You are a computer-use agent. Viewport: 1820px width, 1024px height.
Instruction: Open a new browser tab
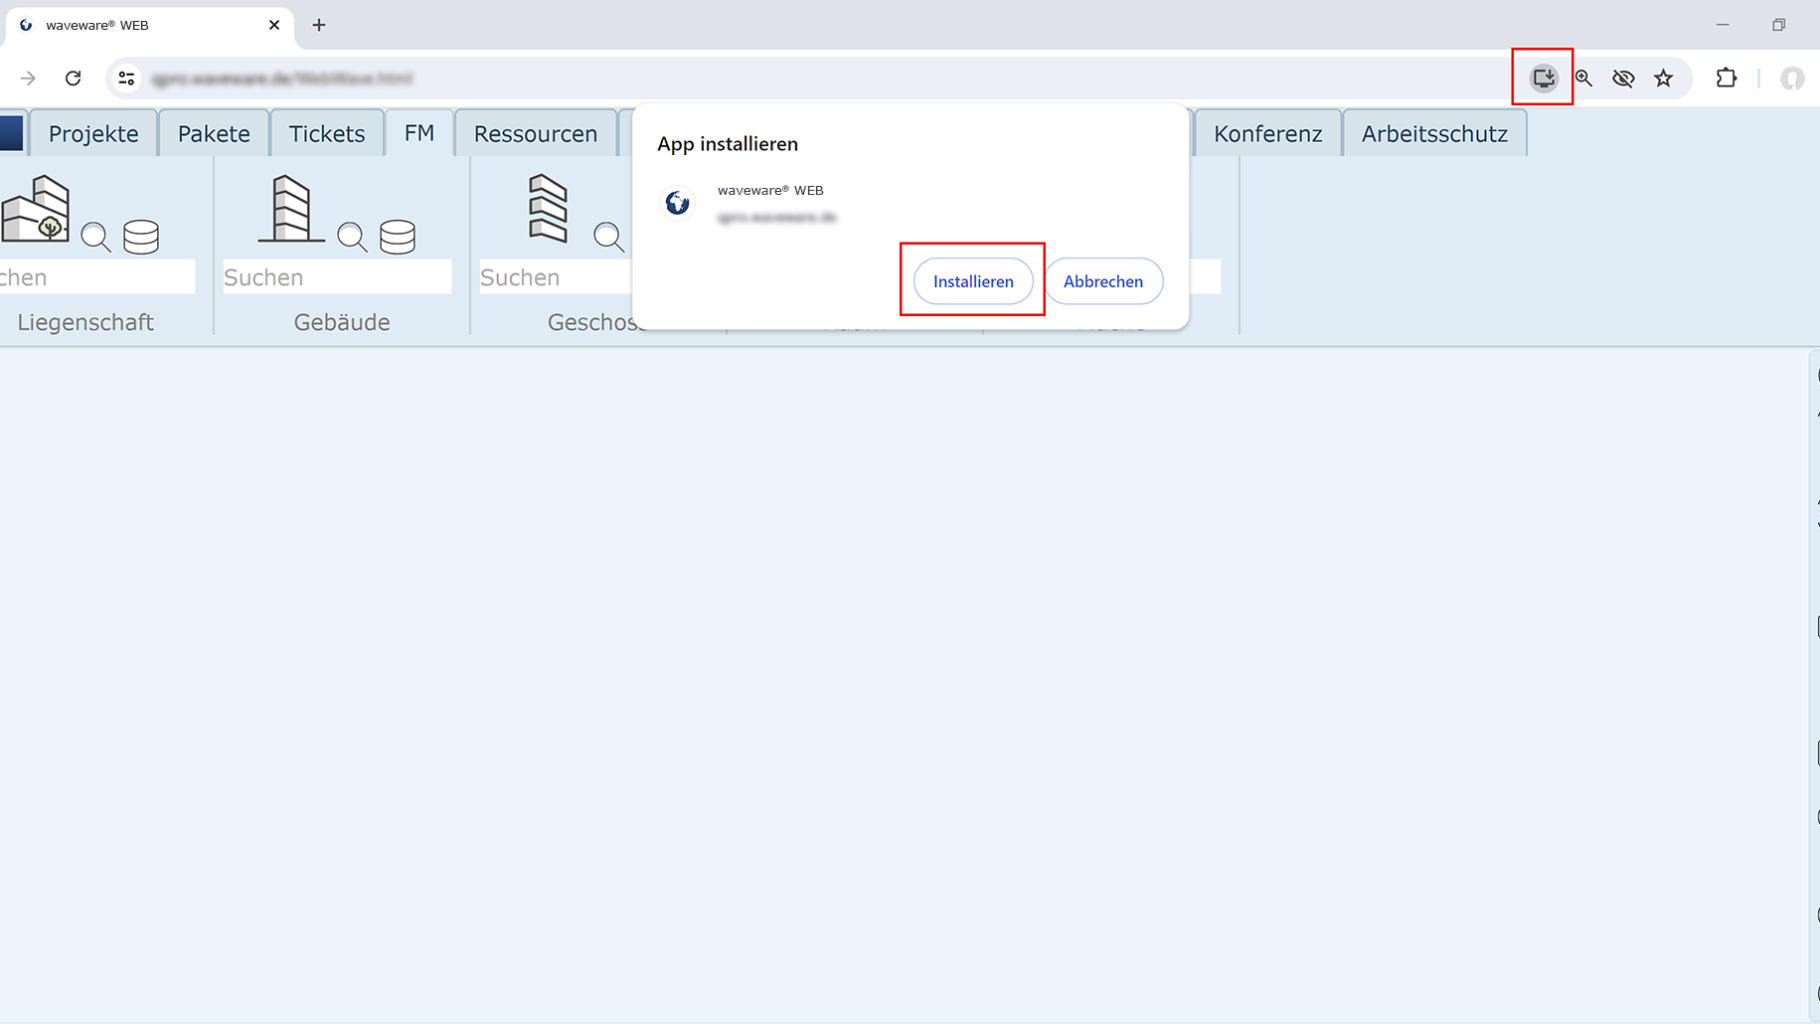(x=319, y=25)
